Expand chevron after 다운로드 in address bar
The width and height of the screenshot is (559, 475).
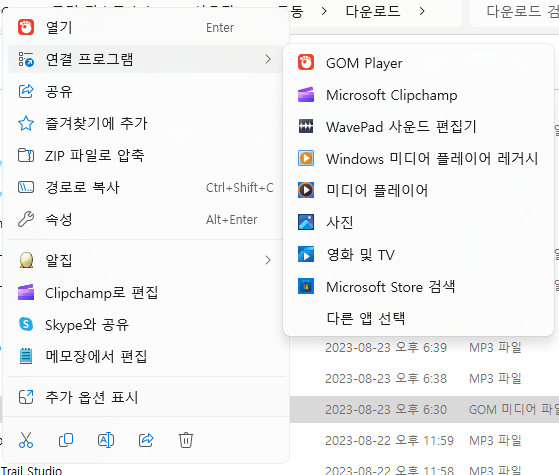click(x=422, y=11)
